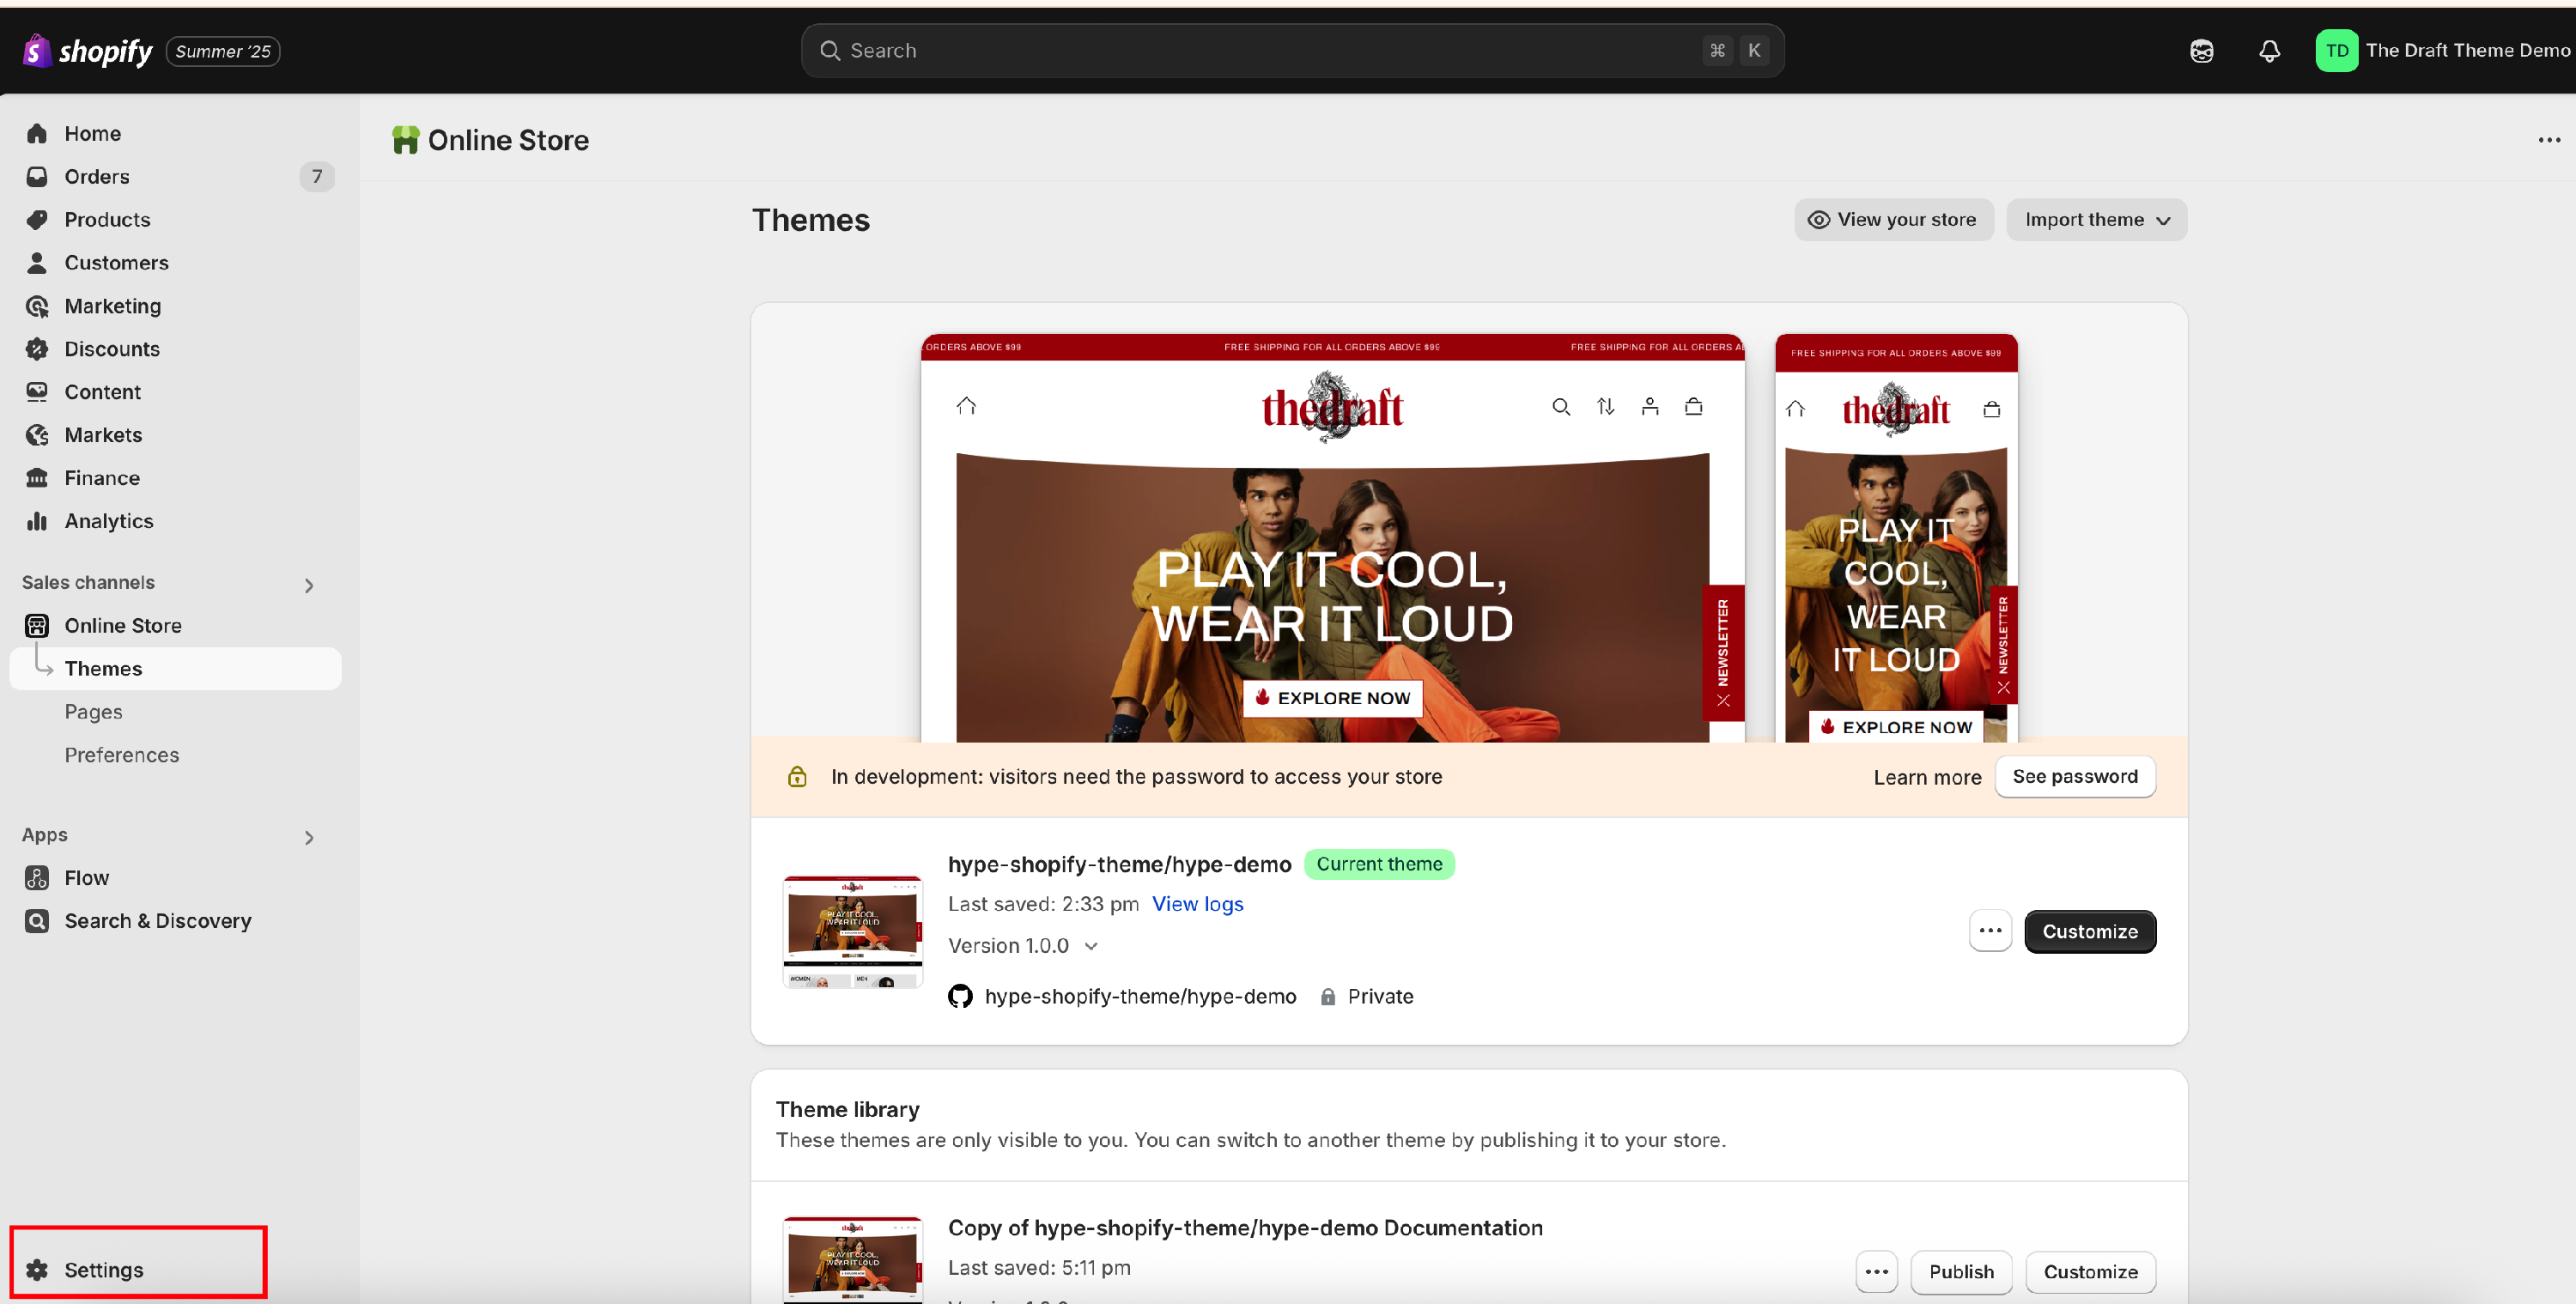Click the Private lock label
Screen dimensions: 2576x1304
click(1365, 996)
